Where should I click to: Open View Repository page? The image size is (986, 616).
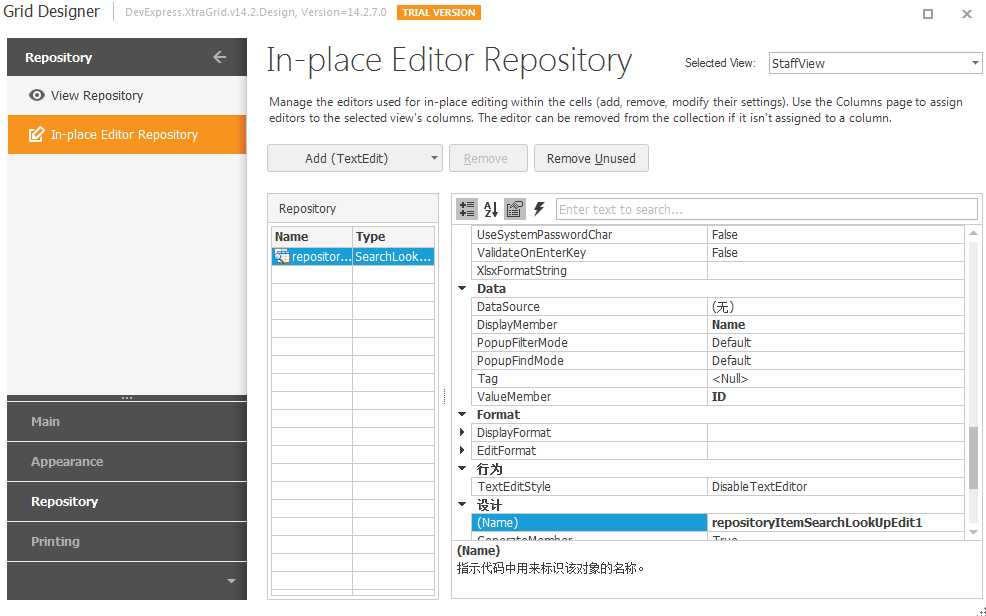pyautogui.click(x=127, y=96)
